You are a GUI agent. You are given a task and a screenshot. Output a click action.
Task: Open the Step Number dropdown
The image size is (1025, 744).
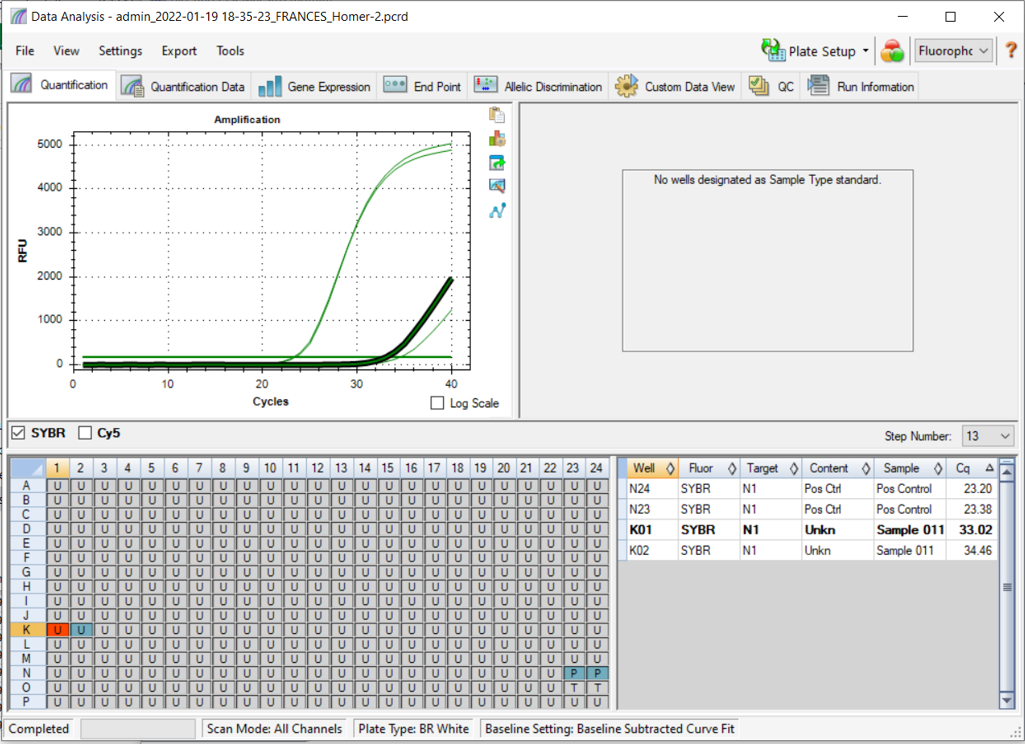point(987,436)
